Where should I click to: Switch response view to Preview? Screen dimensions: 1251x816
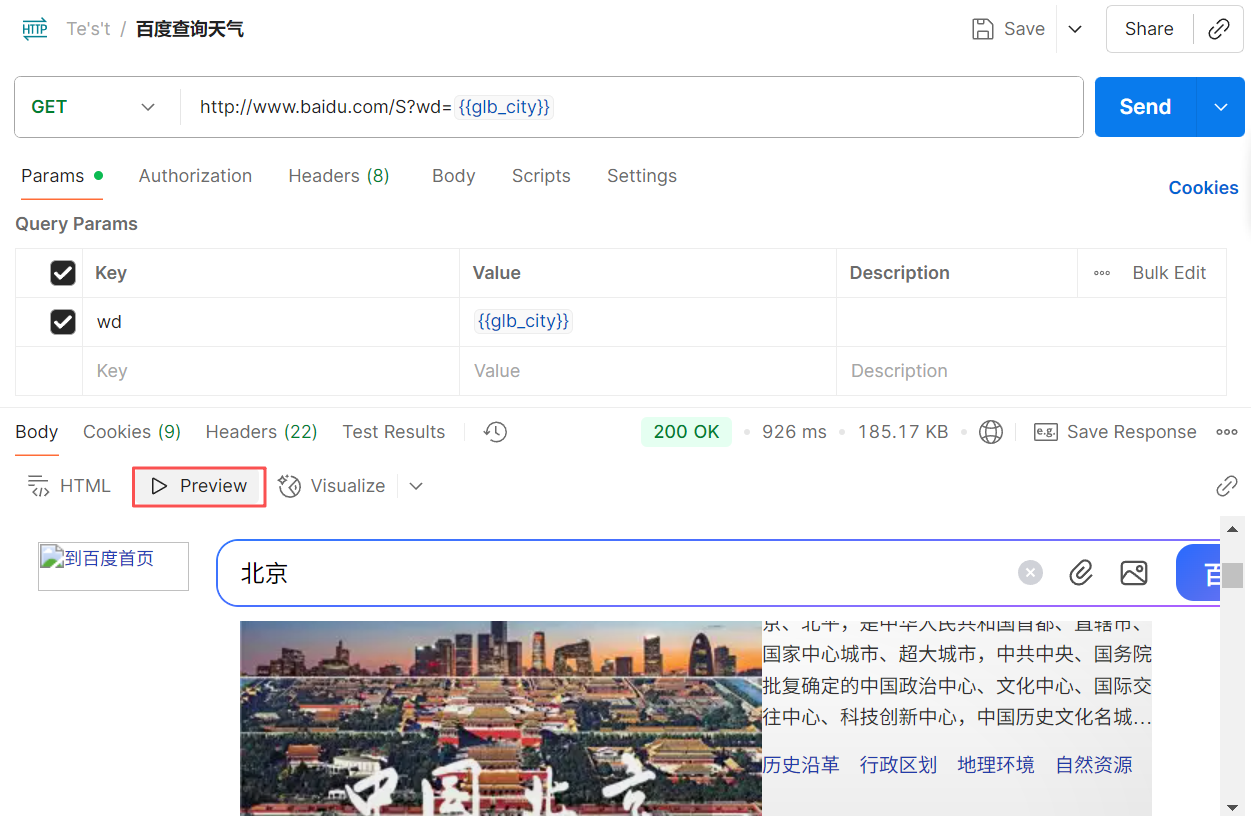199,486
